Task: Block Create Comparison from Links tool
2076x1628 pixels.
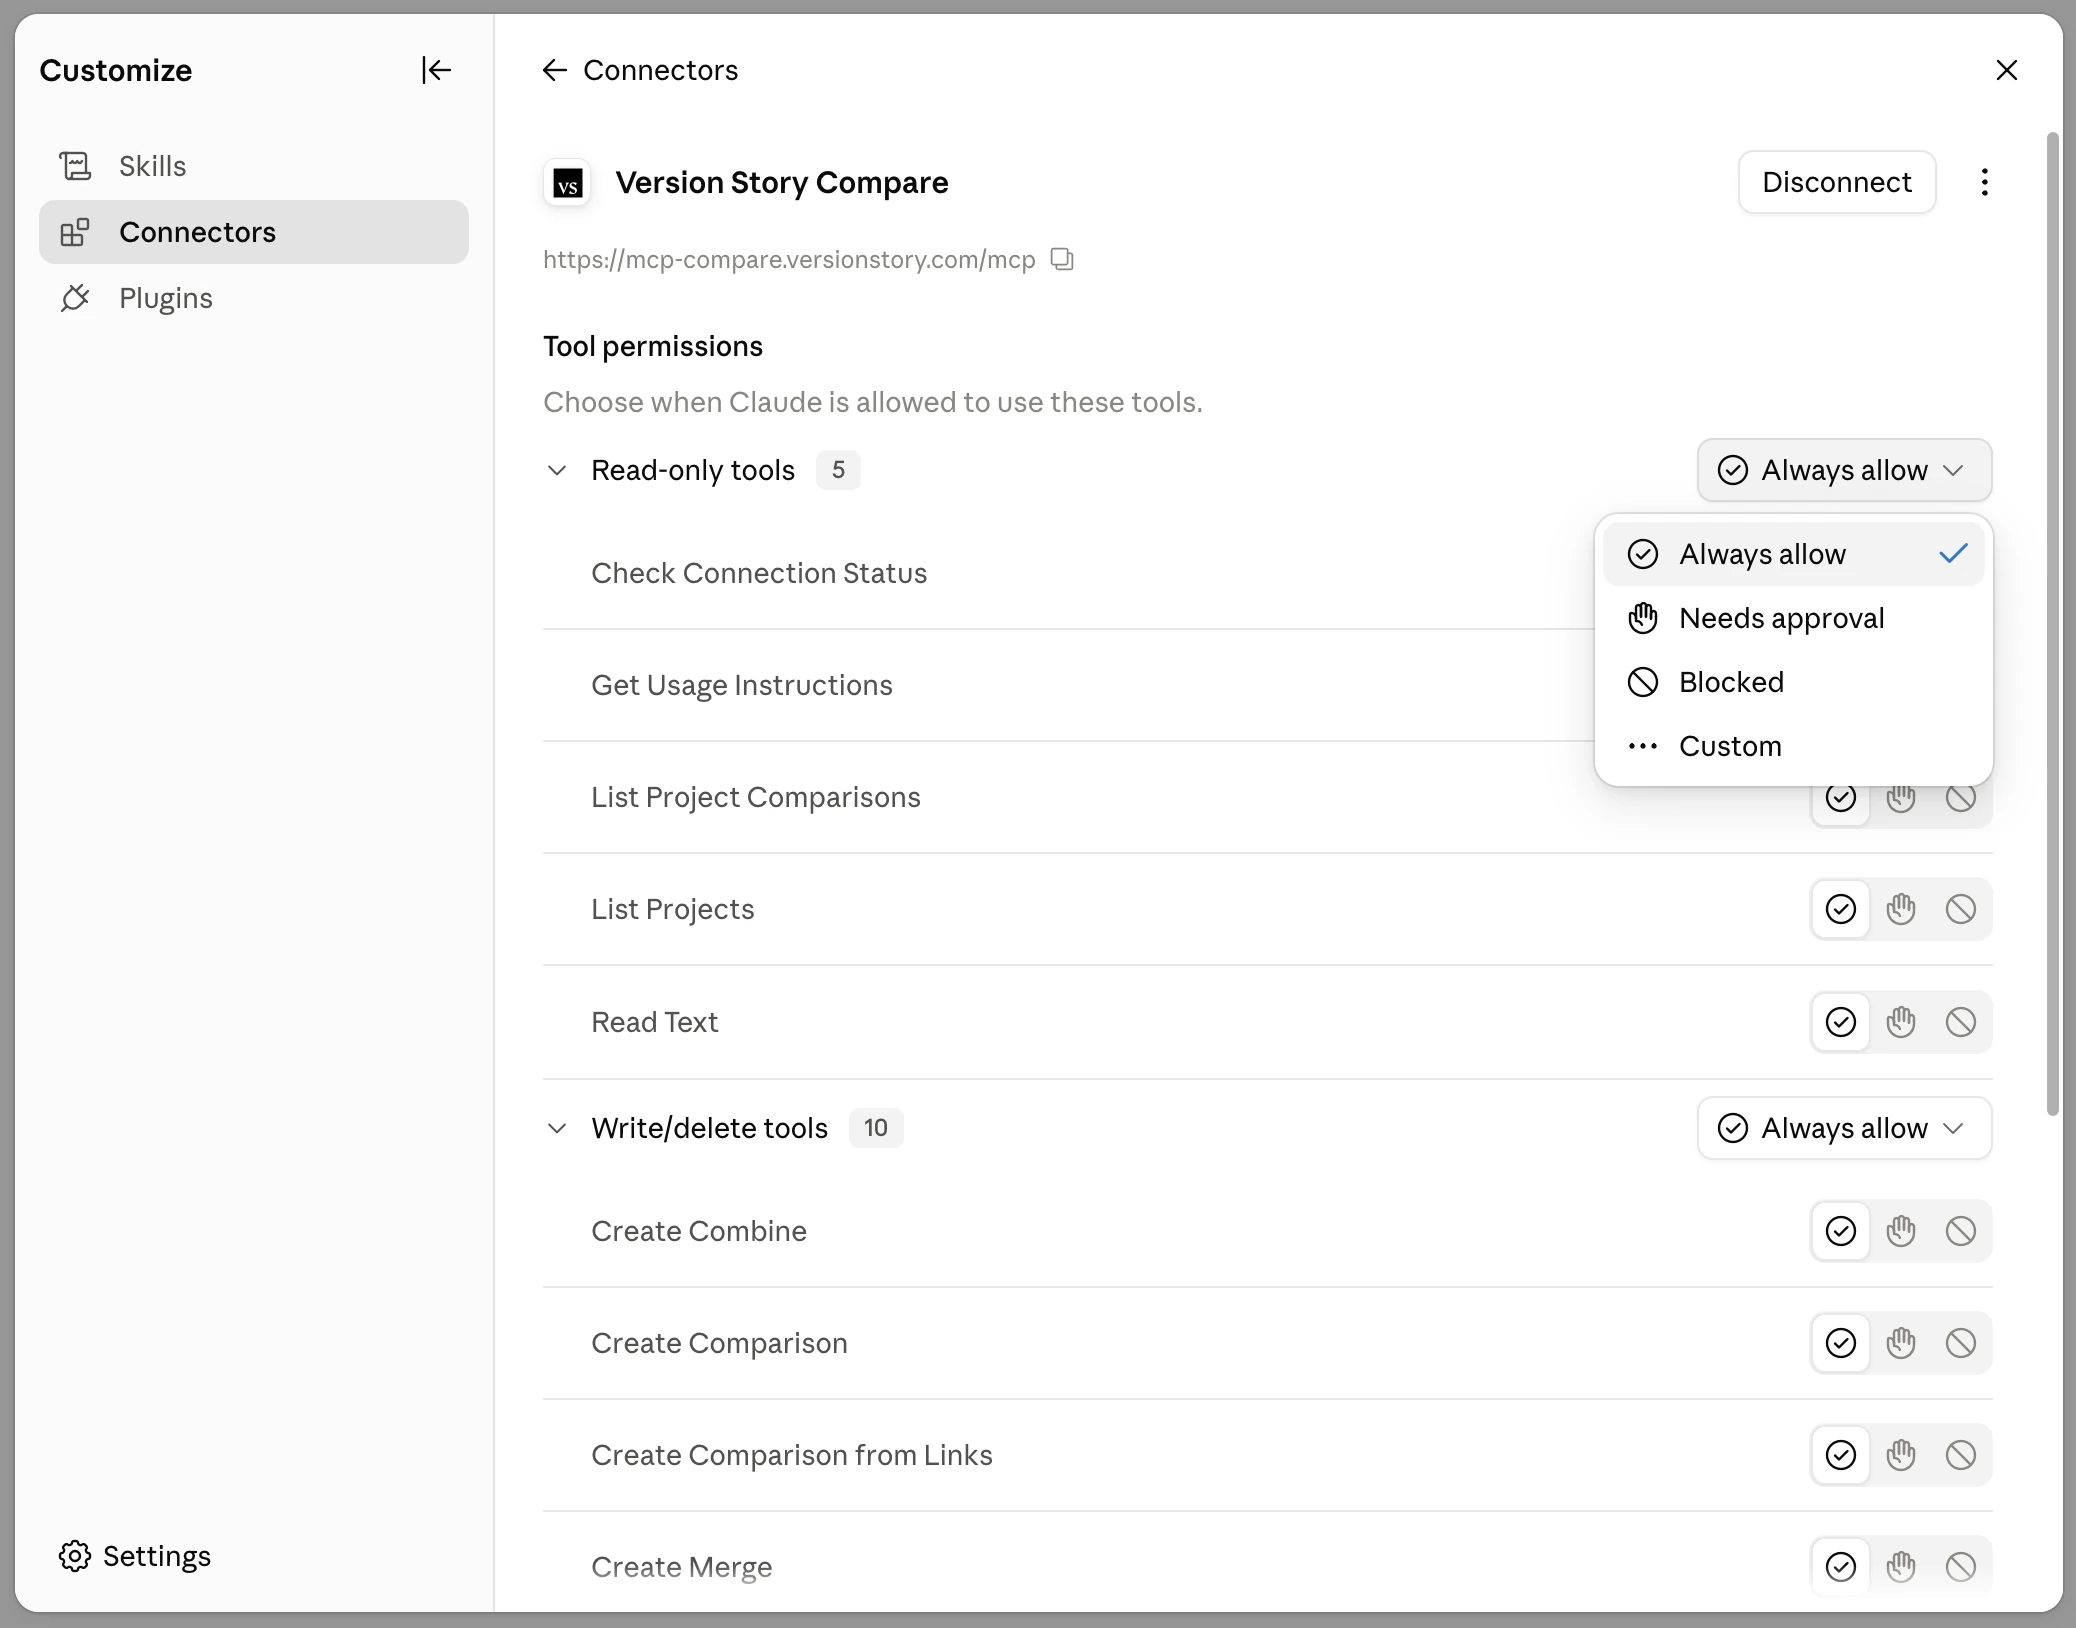Action: [x=1961, y=1455]
